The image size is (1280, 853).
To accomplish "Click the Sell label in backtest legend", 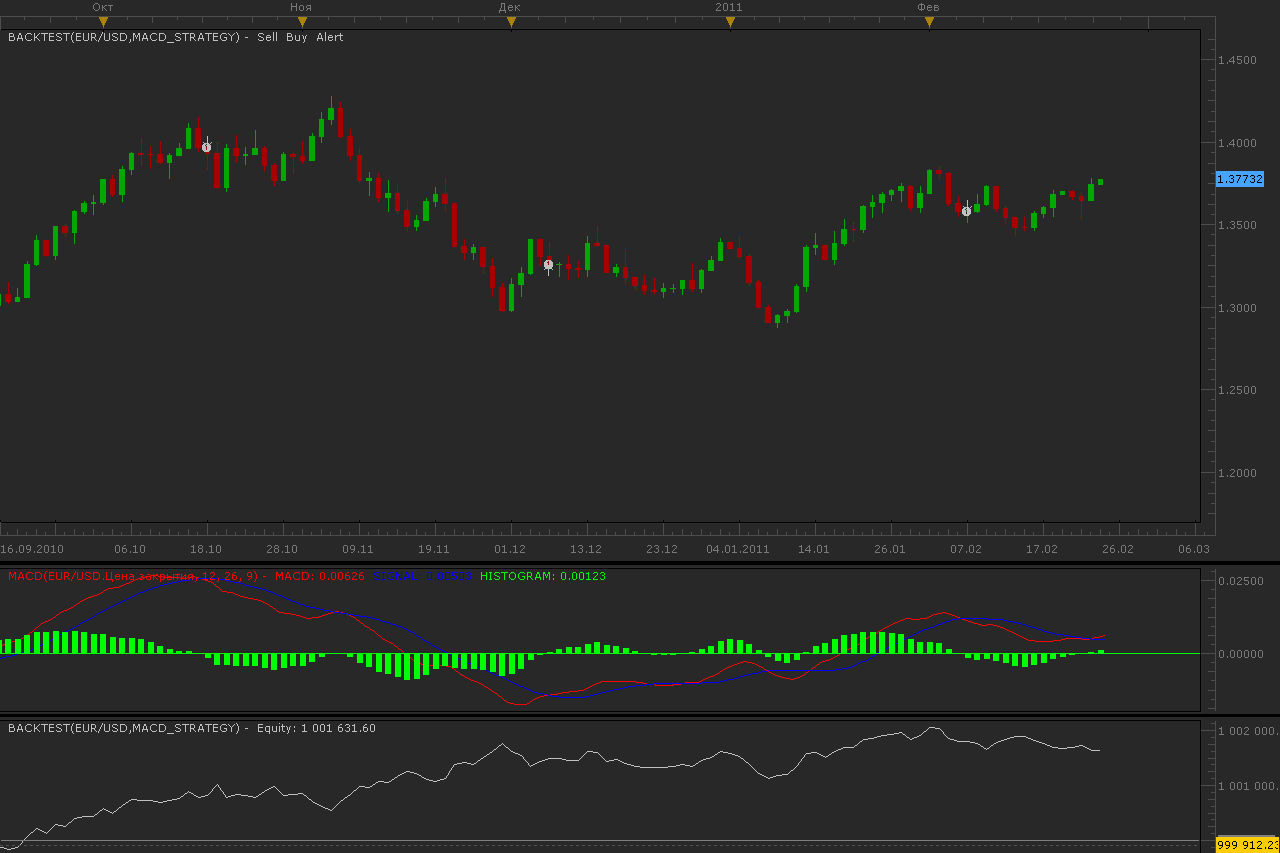I will point(268,37).
